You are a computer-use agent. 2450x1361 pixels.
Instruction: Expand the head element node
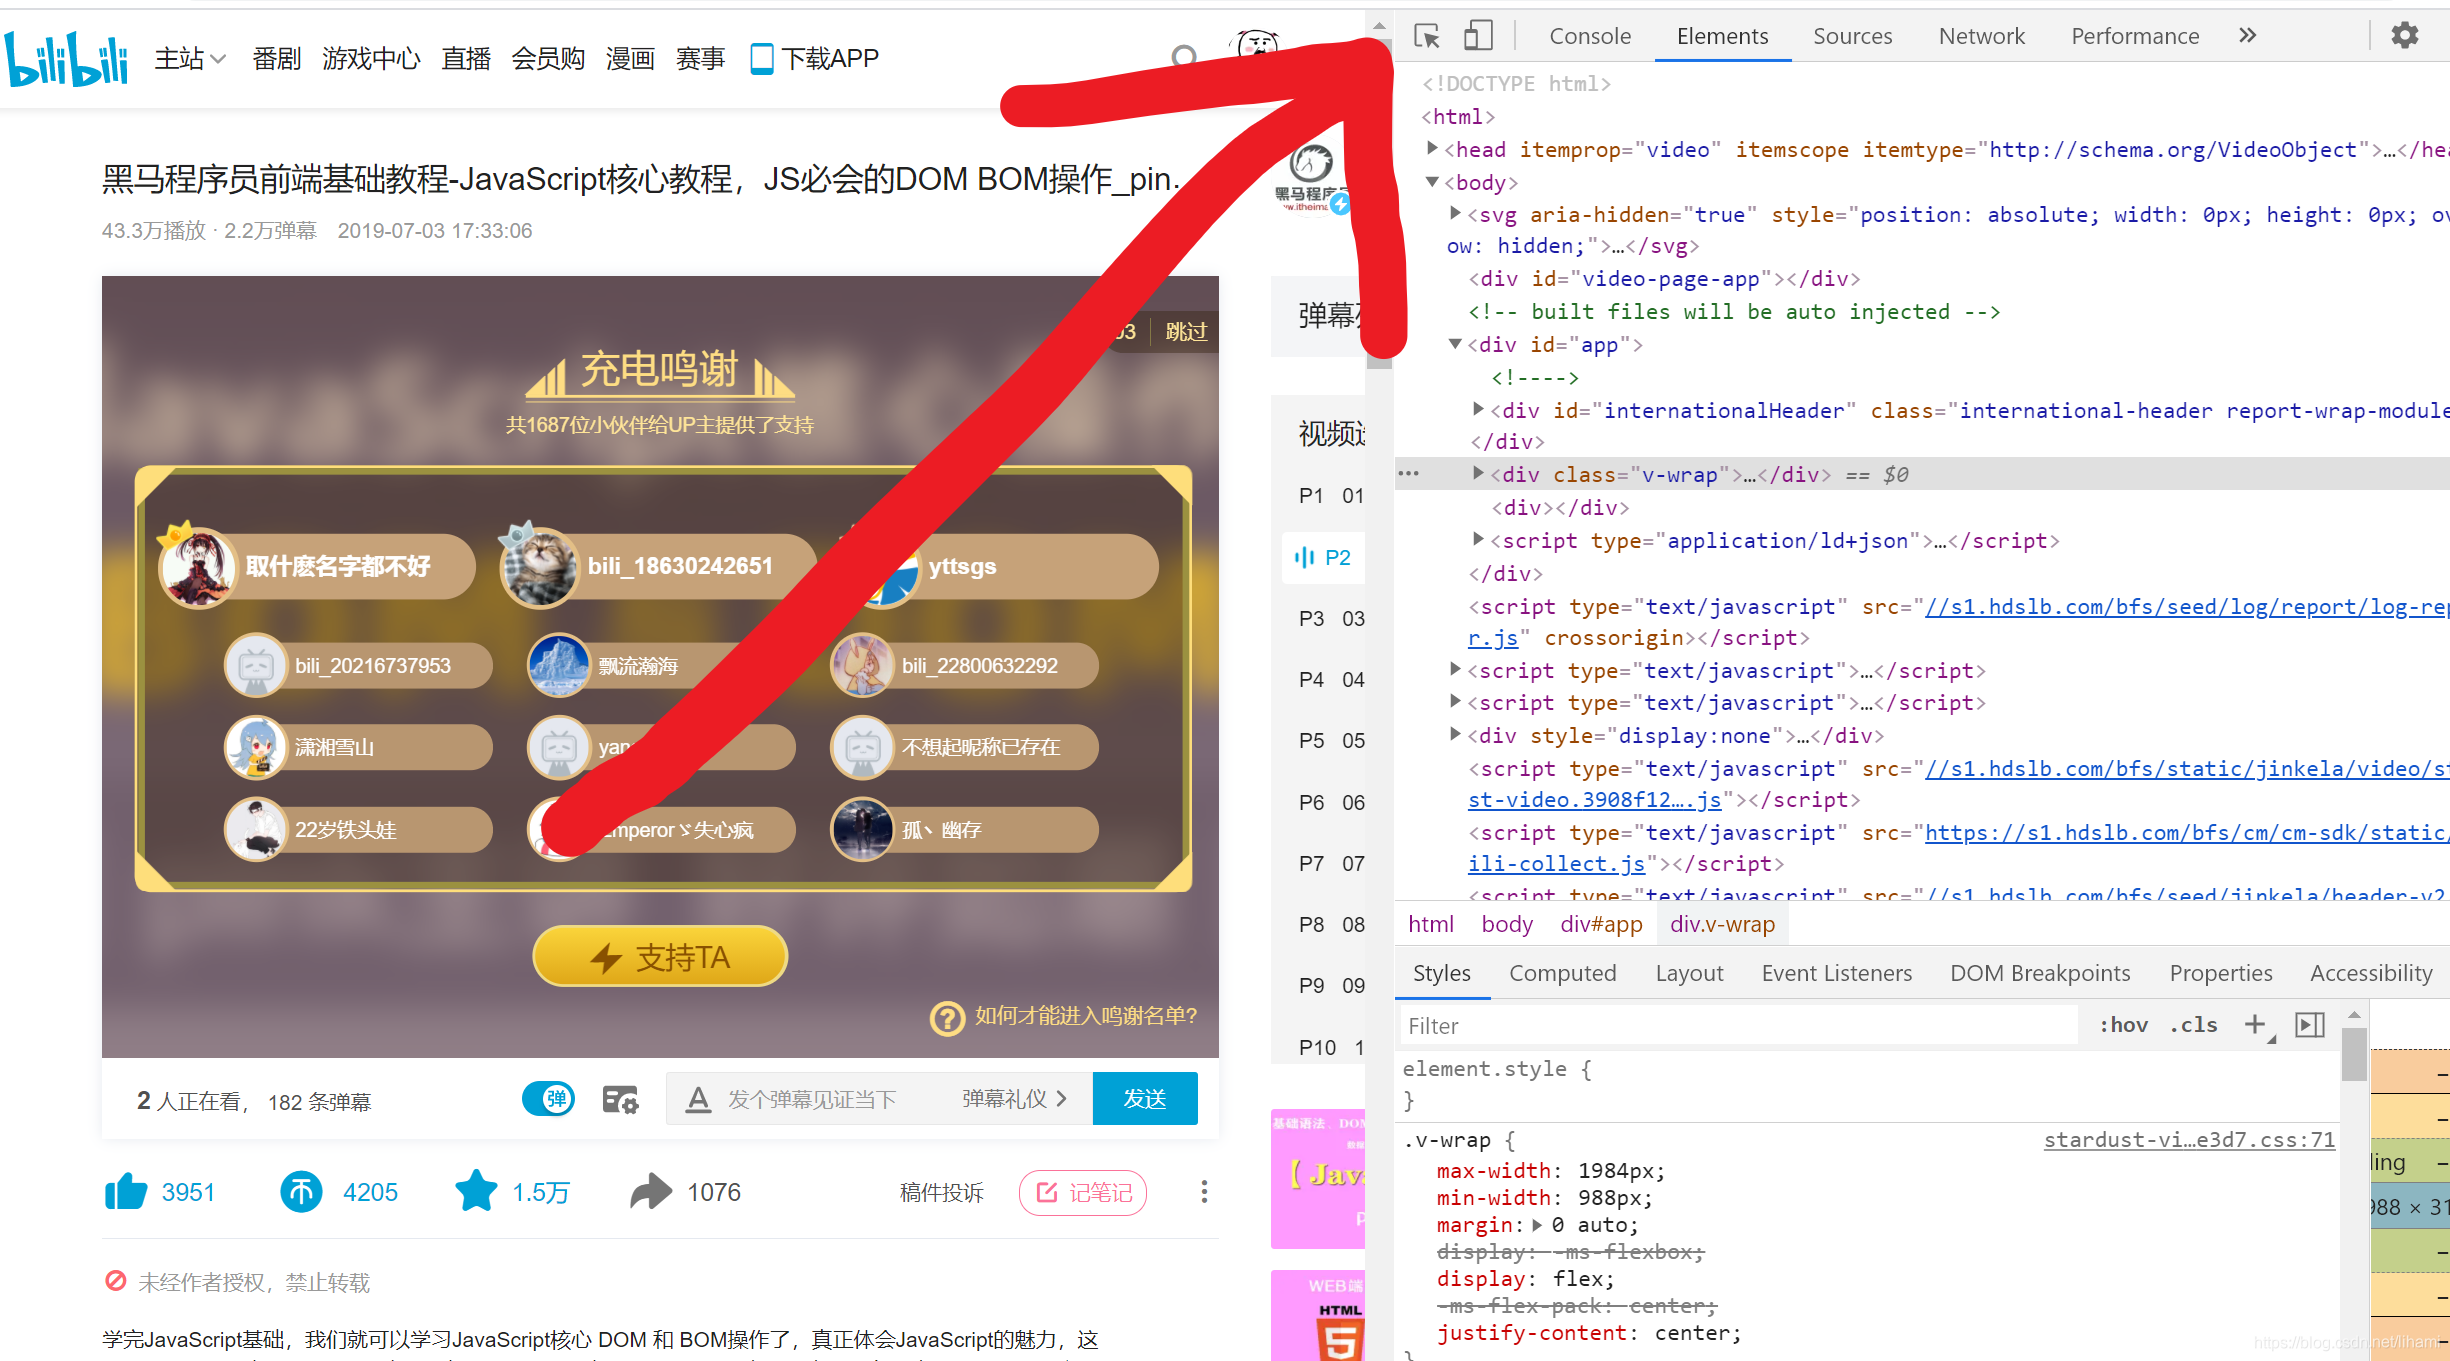[1431, 149]
